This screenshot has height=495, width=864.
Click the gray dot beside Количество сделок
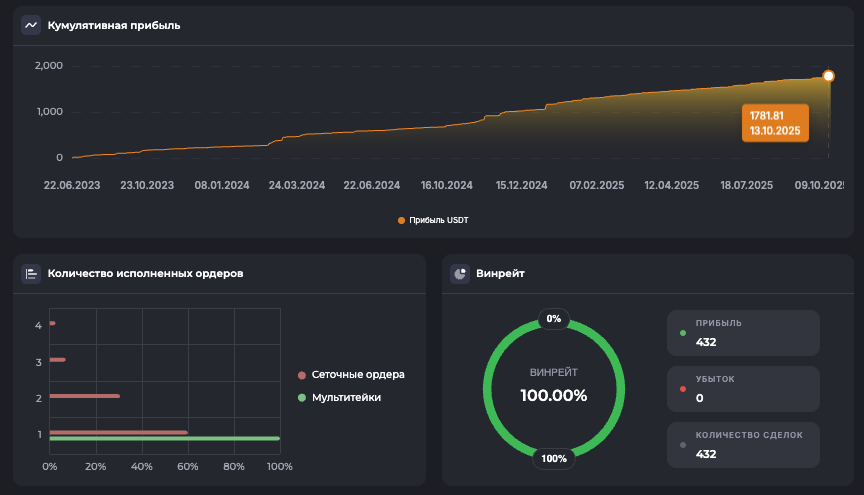[x=682, y=444]
